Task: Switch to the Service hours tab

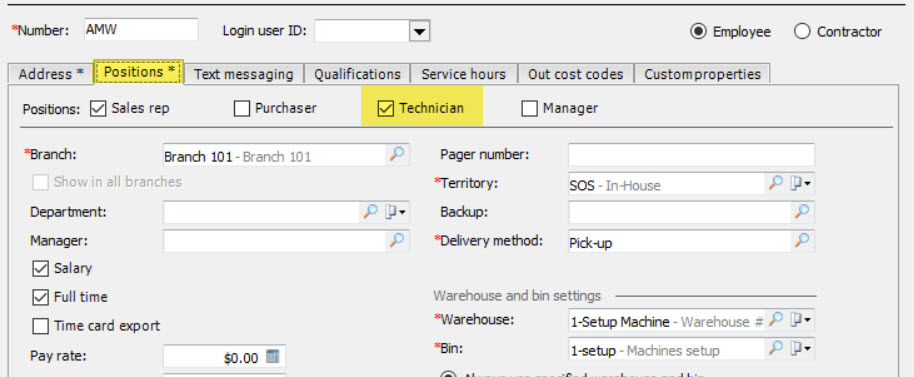Action: tap(464, 74)
